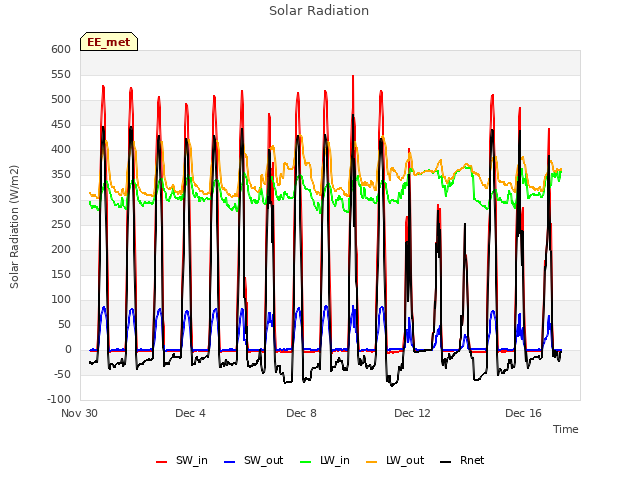The width and height of the screenshot is (640, 480).
Task: Click the tallest SW_in peak near 550
Action: tap(353, 78)
